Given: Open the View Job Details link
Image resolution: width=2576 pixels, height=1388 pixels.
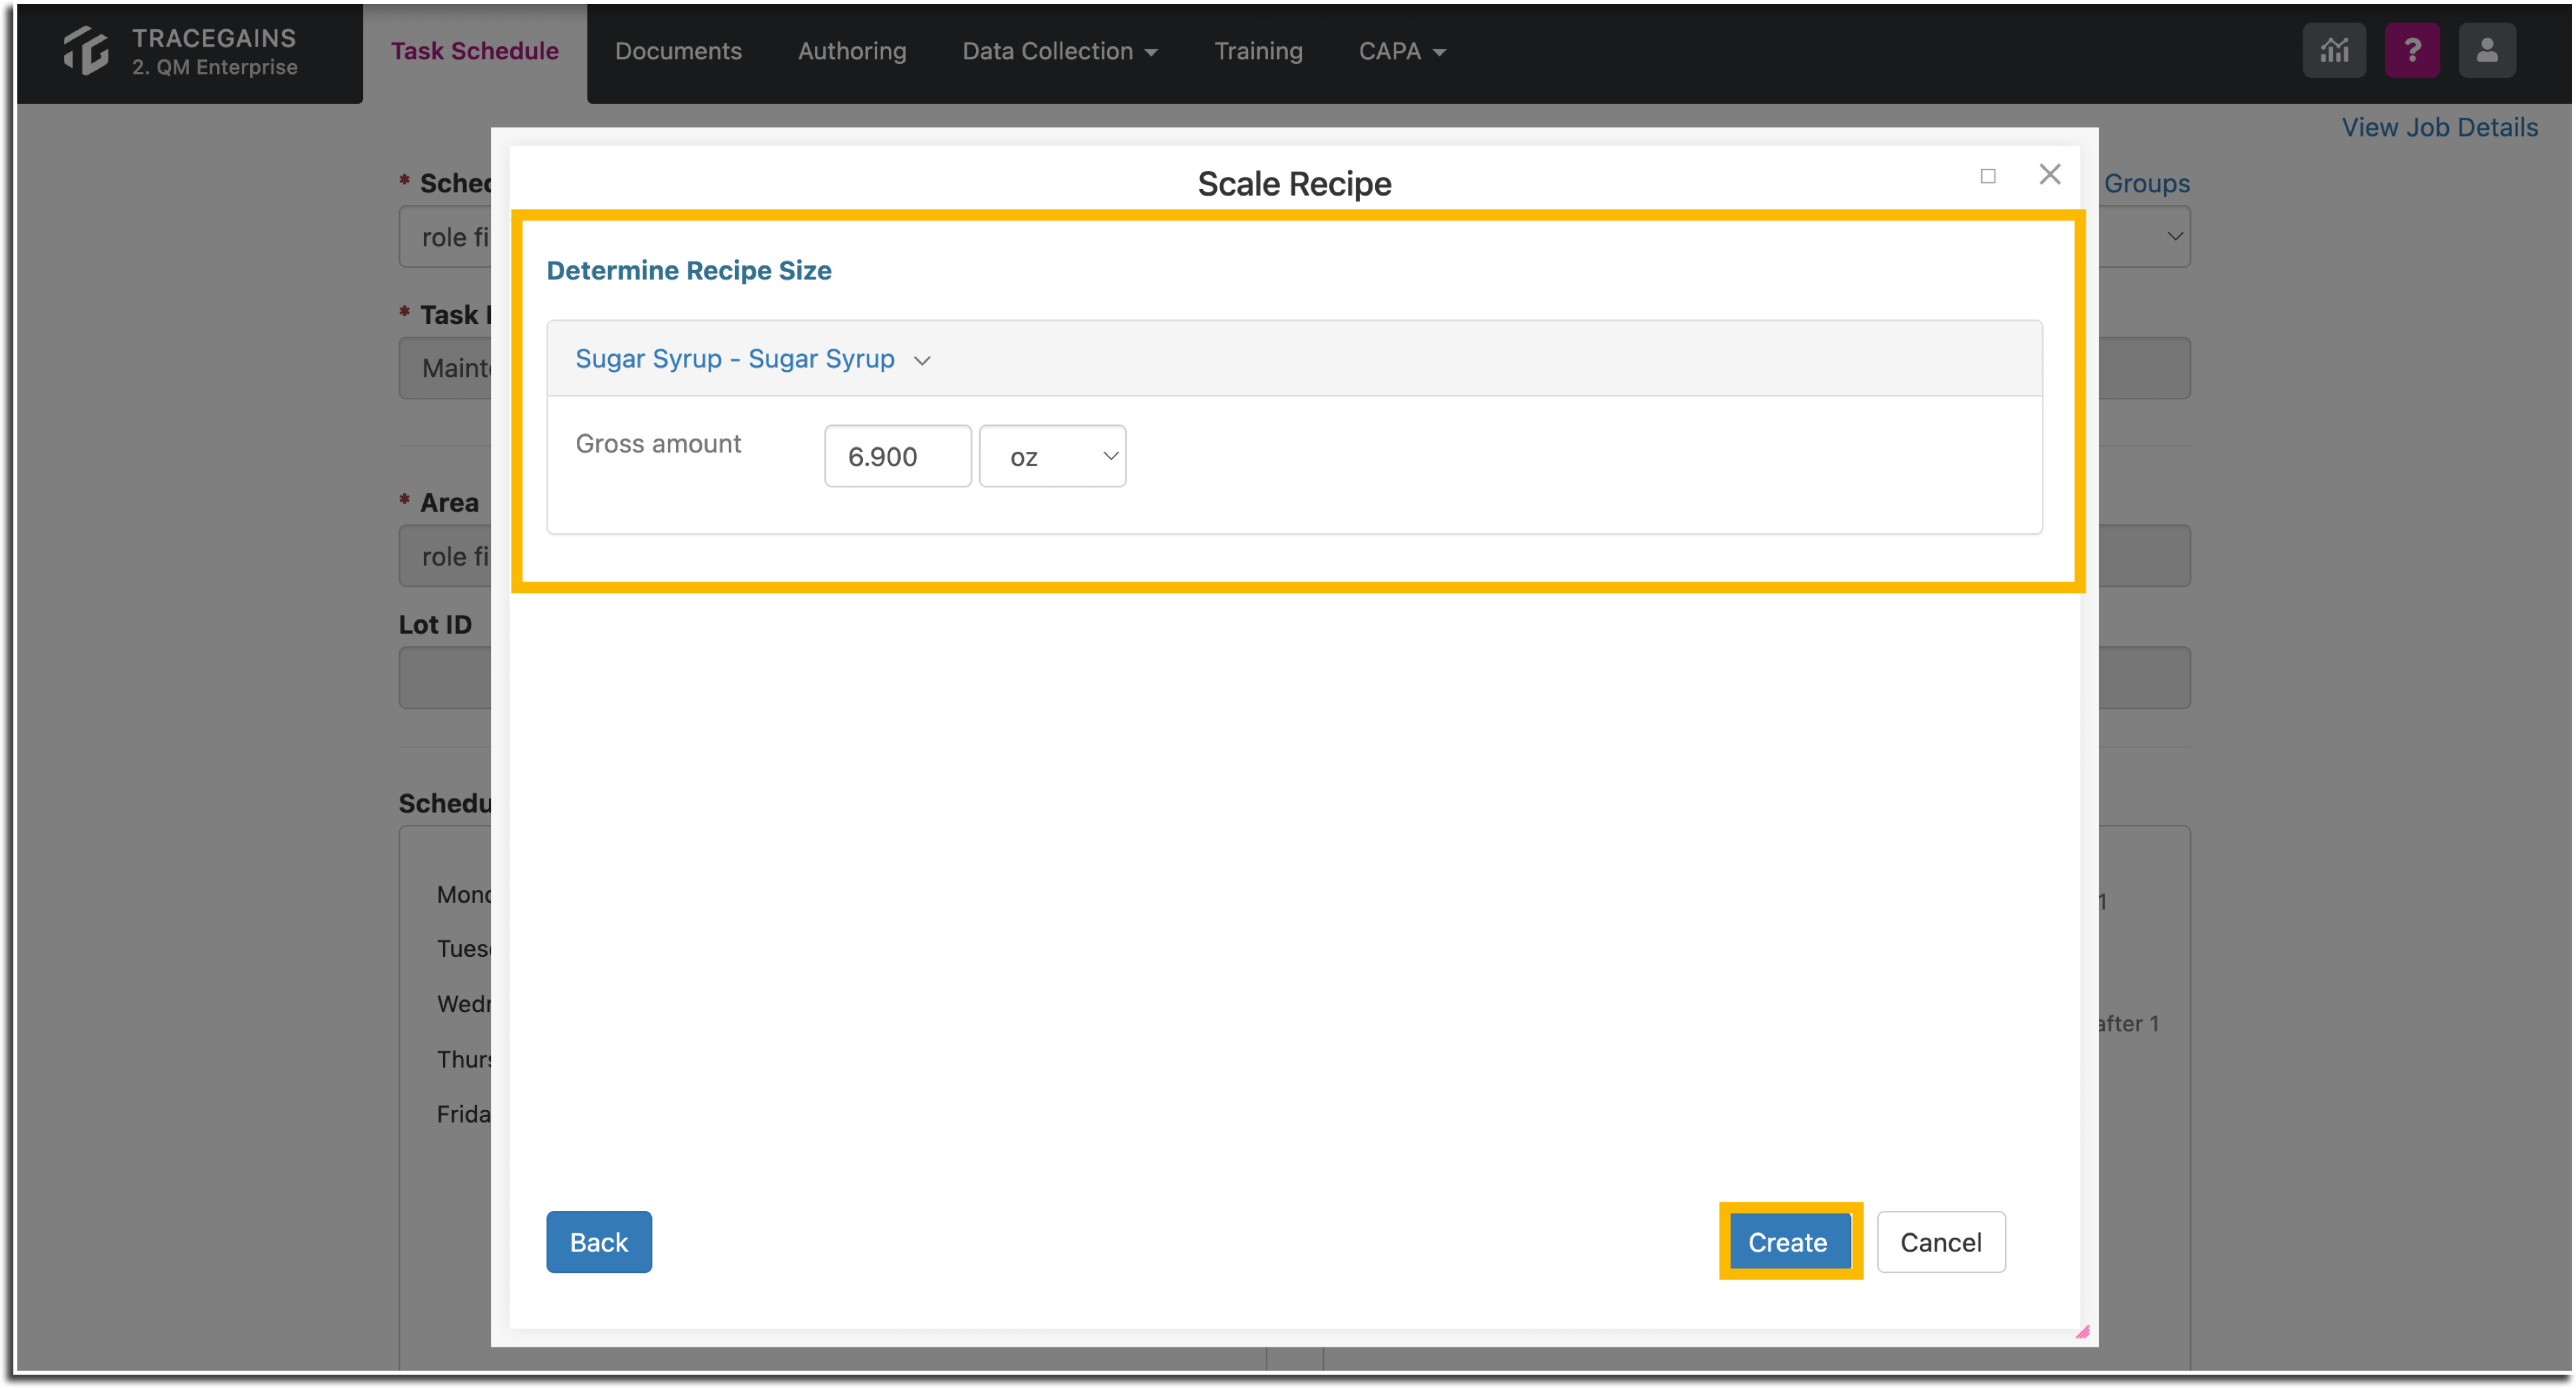Looking at the screenshot, I should [x=2439, y=127].
